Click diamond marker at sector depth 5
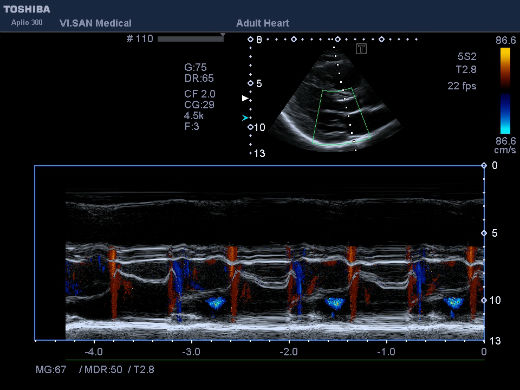520x390 pixels. coord(251,83)
